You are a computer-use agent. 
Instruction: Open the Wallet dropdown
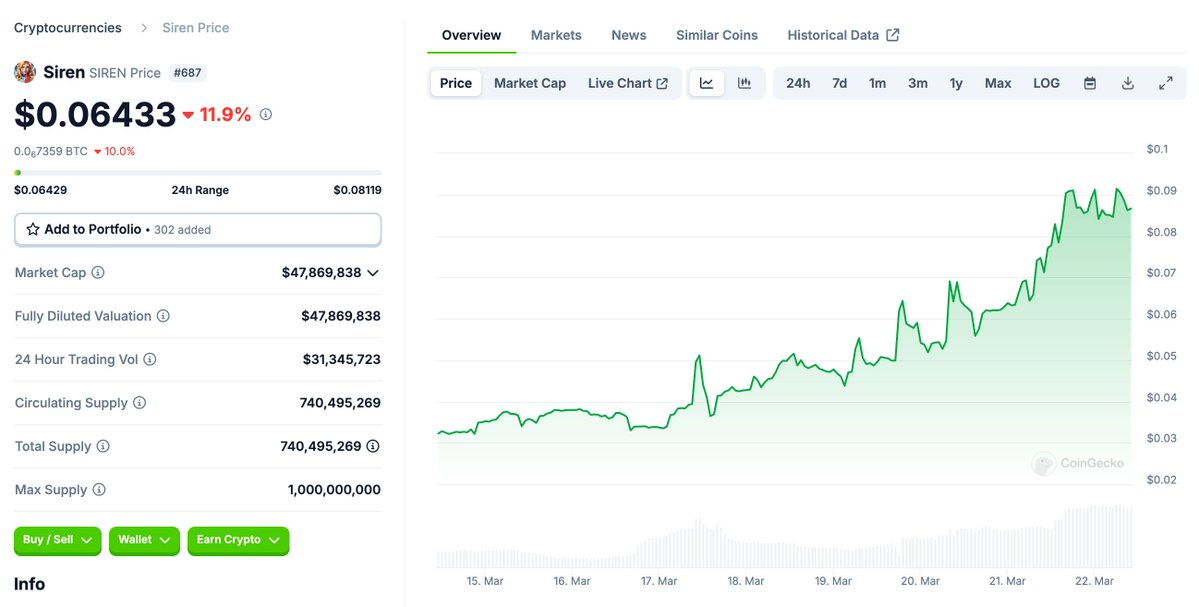(145, 540)
